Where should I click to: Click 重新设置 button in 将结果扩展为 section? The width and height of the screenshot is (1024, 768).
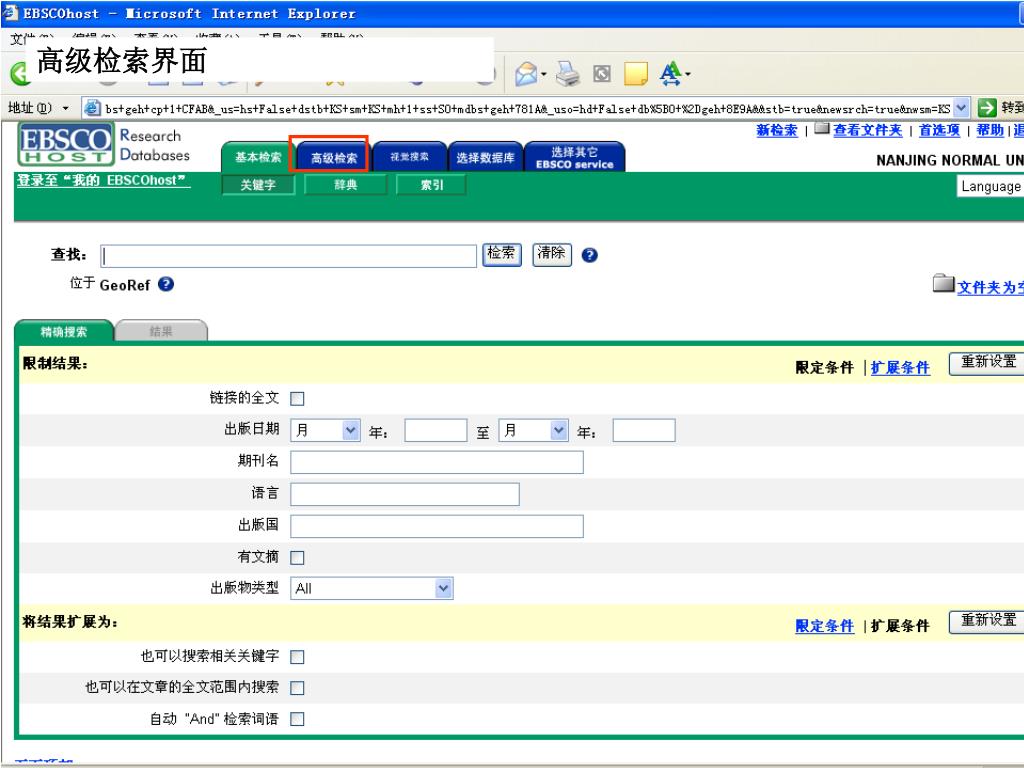coord(987,621)
